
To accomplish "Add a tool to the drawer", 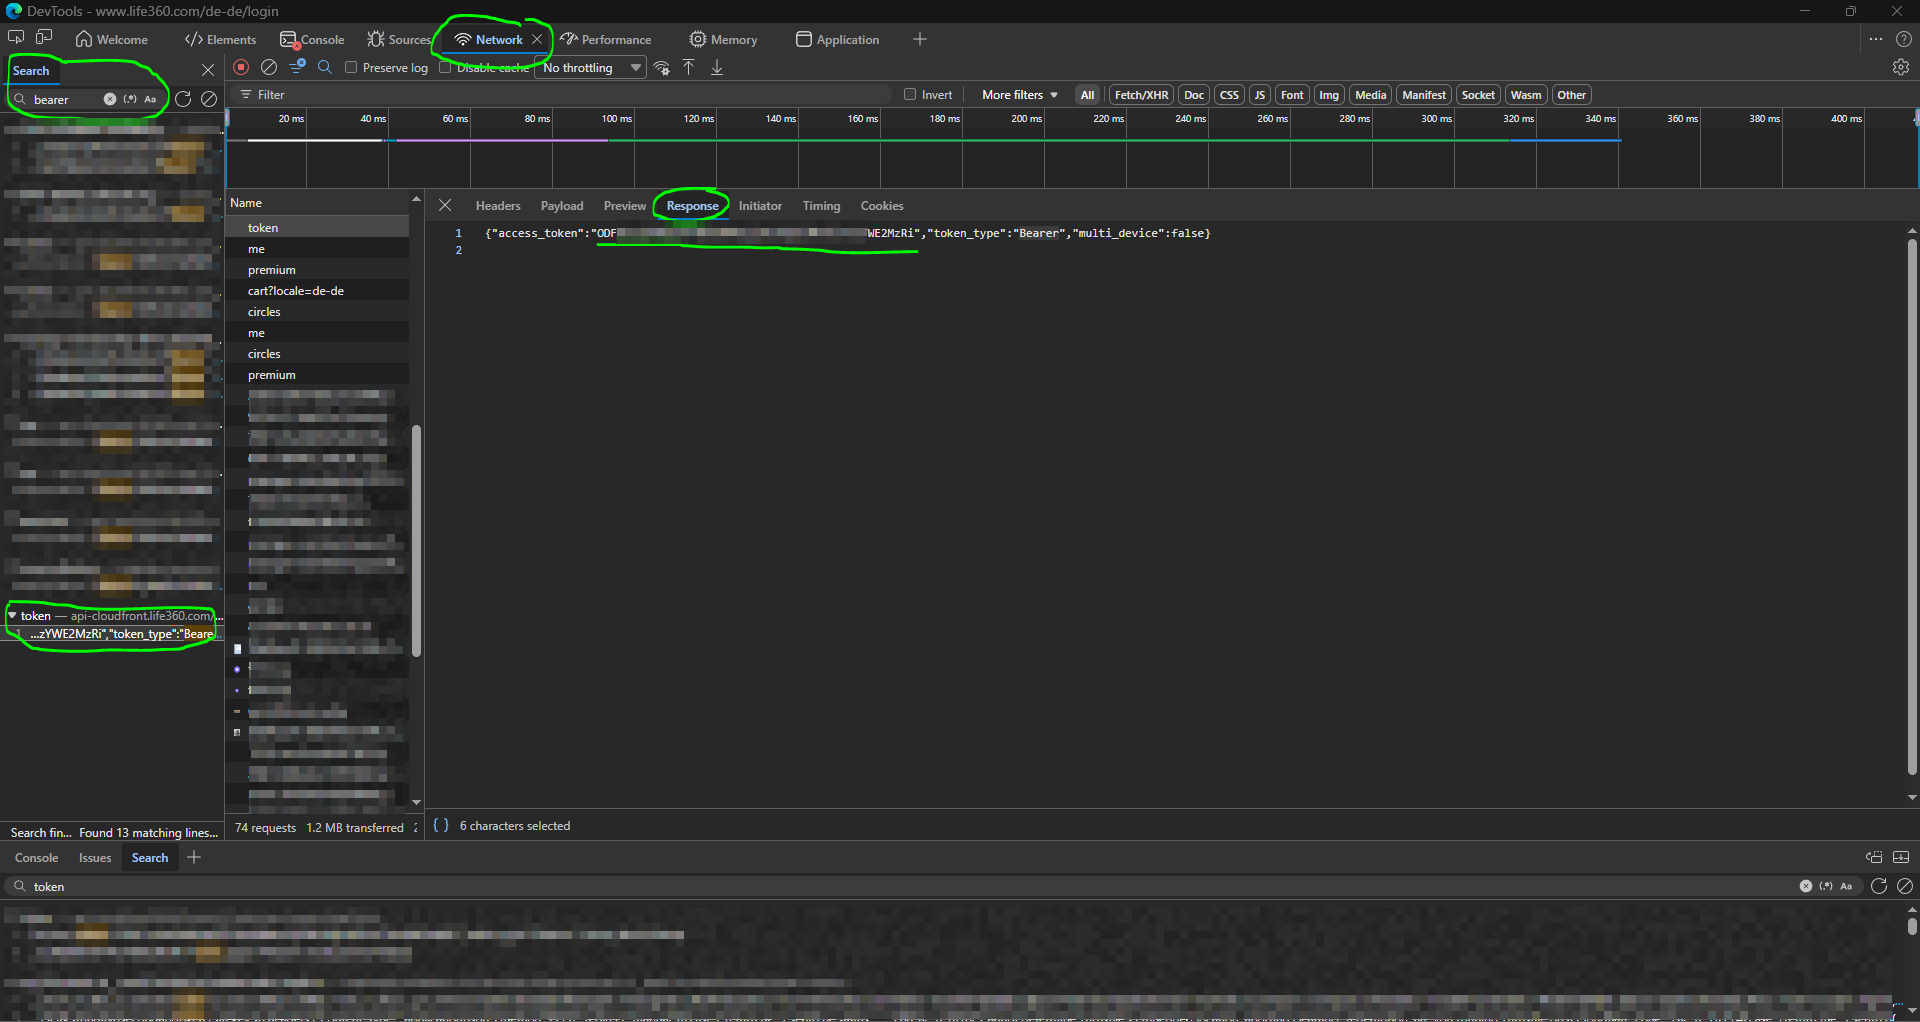I will coord(194,857).
